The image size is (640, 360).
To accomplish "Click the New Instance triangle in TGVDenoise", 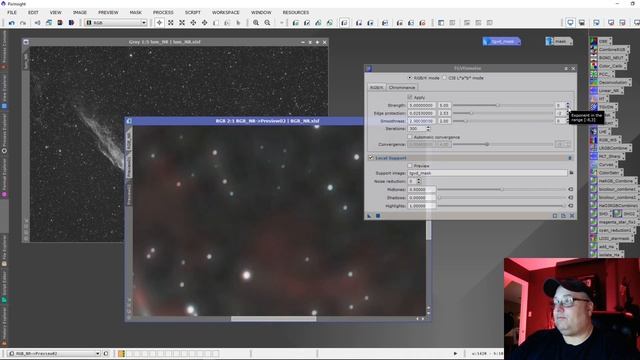I will point(369,216).
